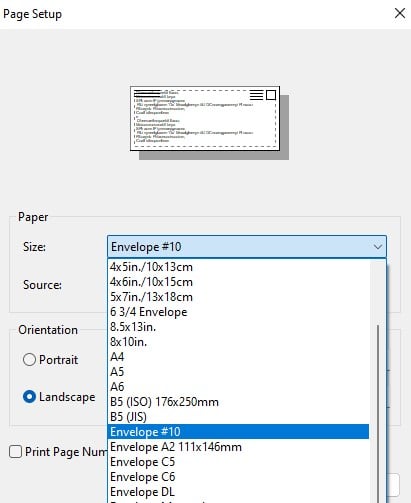The image size is (411, 503).
Task: Choose A4 paper size
Action: tap(238, 357)
